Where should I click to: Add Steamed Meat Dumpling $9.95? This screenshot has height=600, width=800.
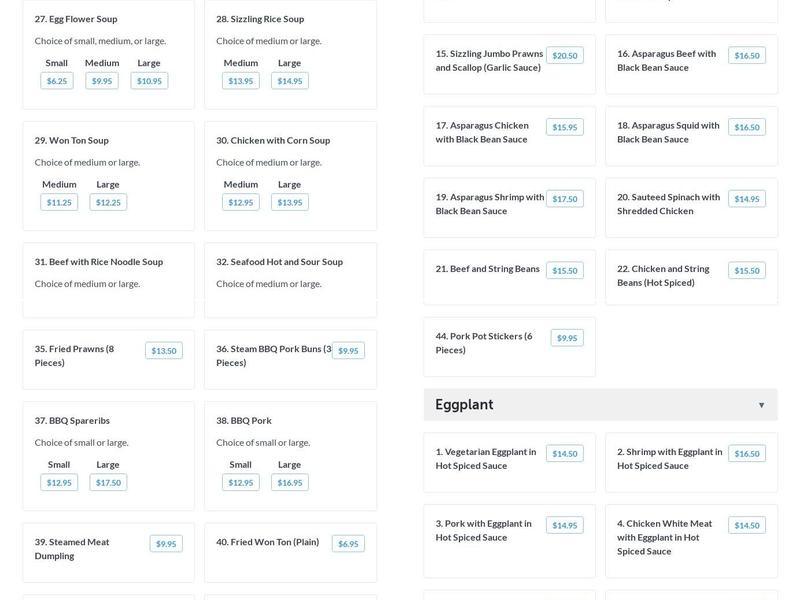[166, 544]
